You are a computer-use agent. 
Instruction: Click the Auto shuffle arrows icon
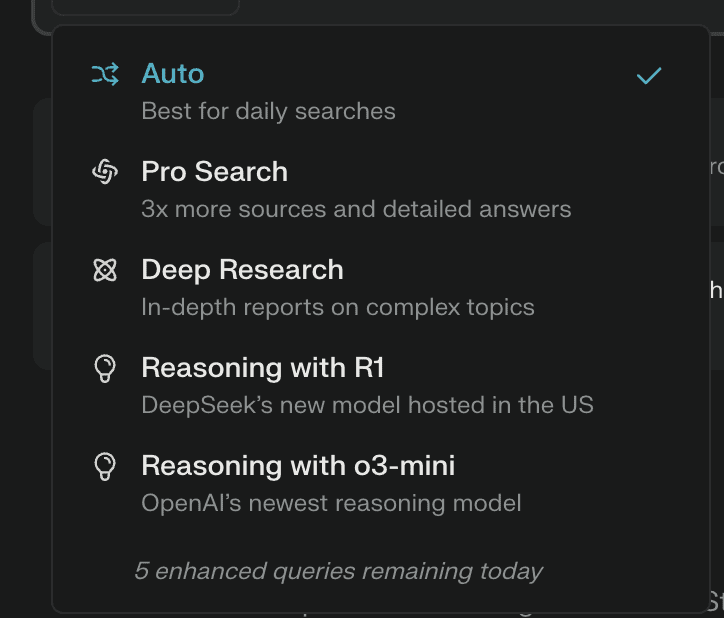[x=105, y=74]
